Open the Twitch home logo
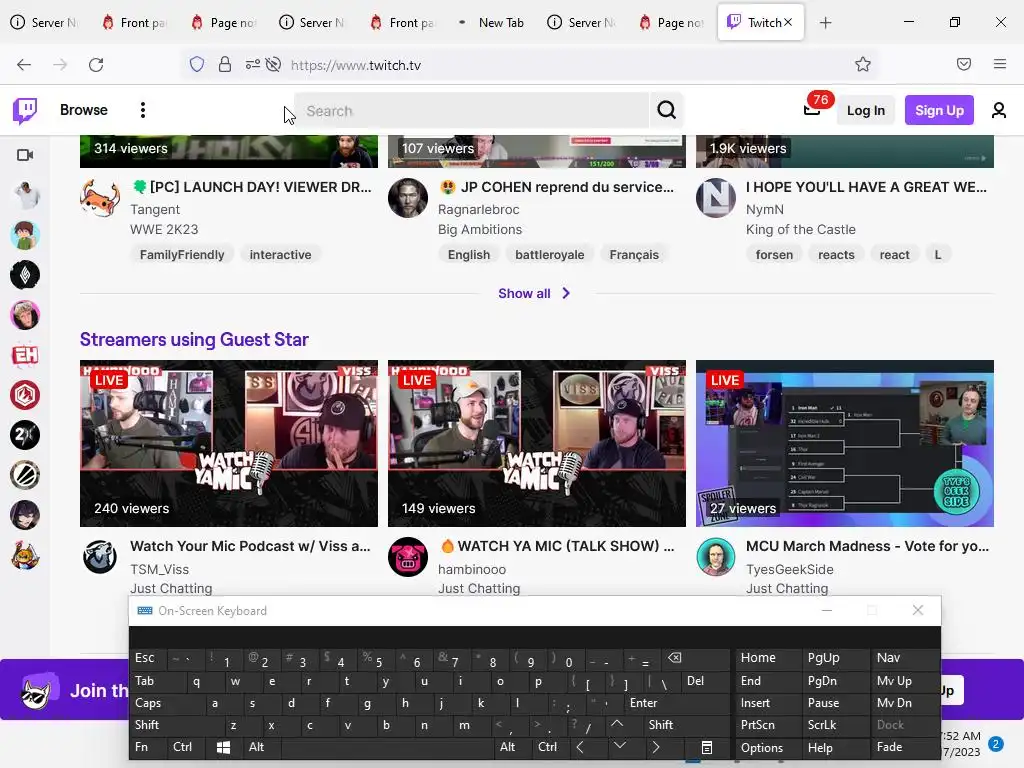This screenshot has height=768, width=1024. point(25,110)
